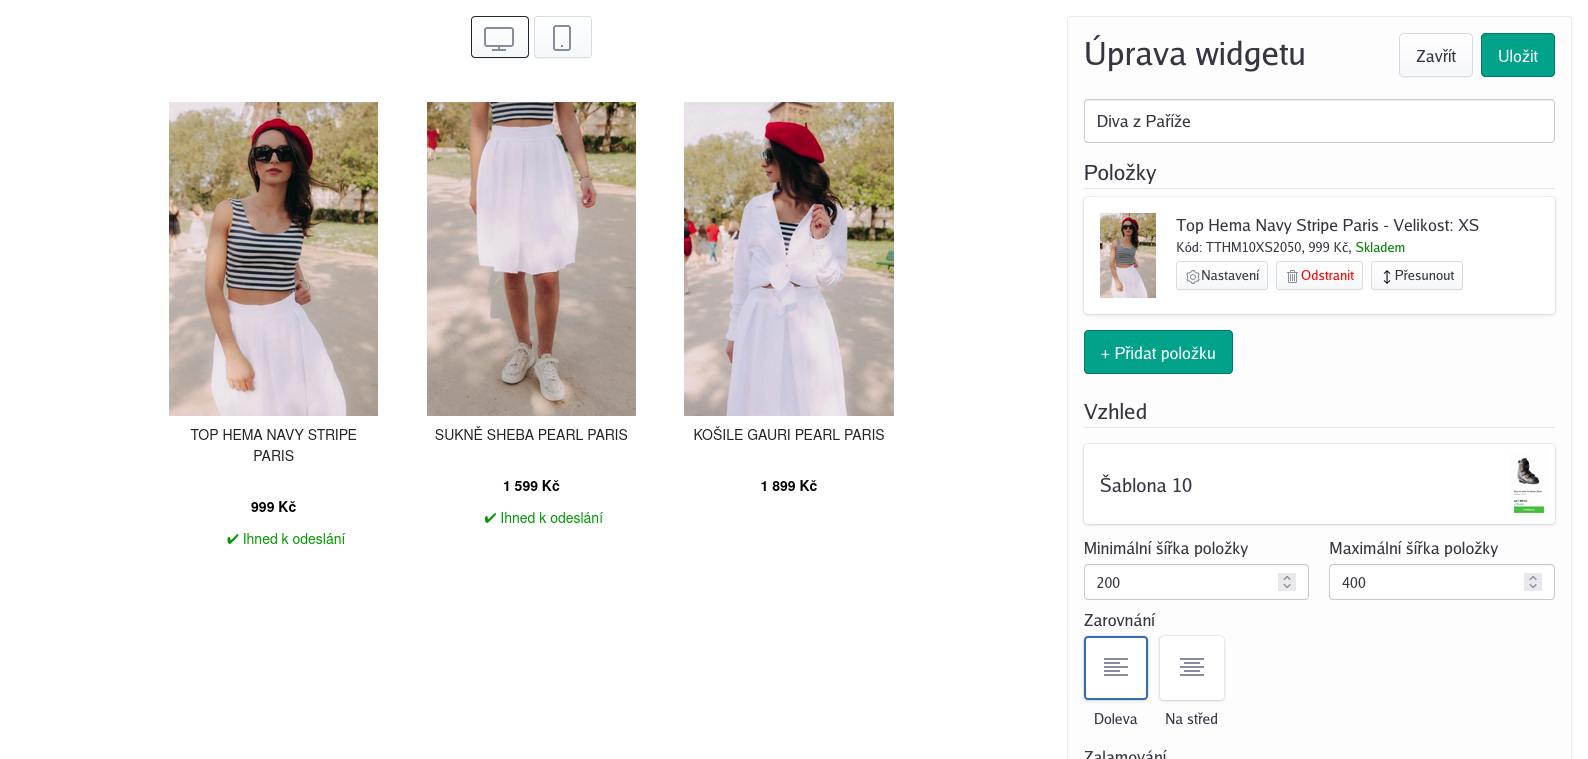Screen dimensions: 1588x759
Task: Switch to mobile preview icon
Action: pos(562,37)
